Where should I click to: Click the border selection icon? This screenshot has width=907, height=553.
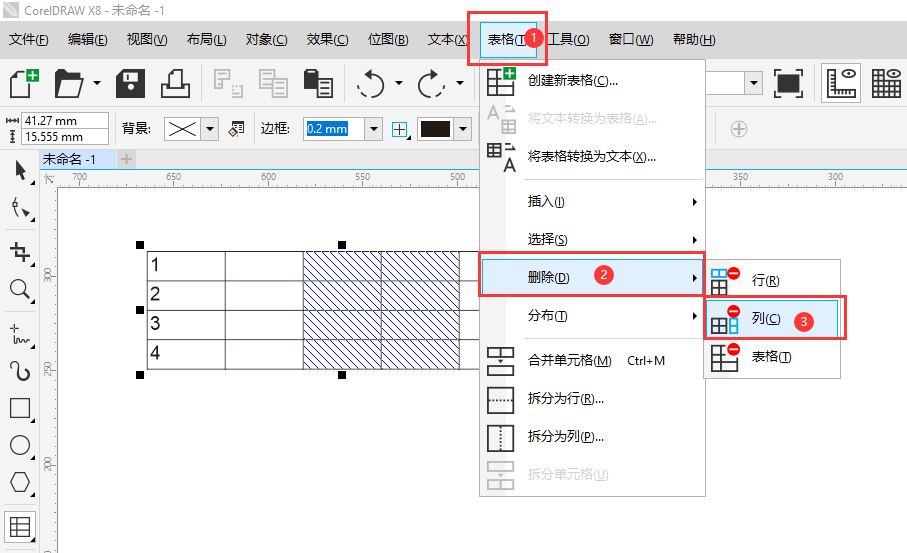[400, 129]
